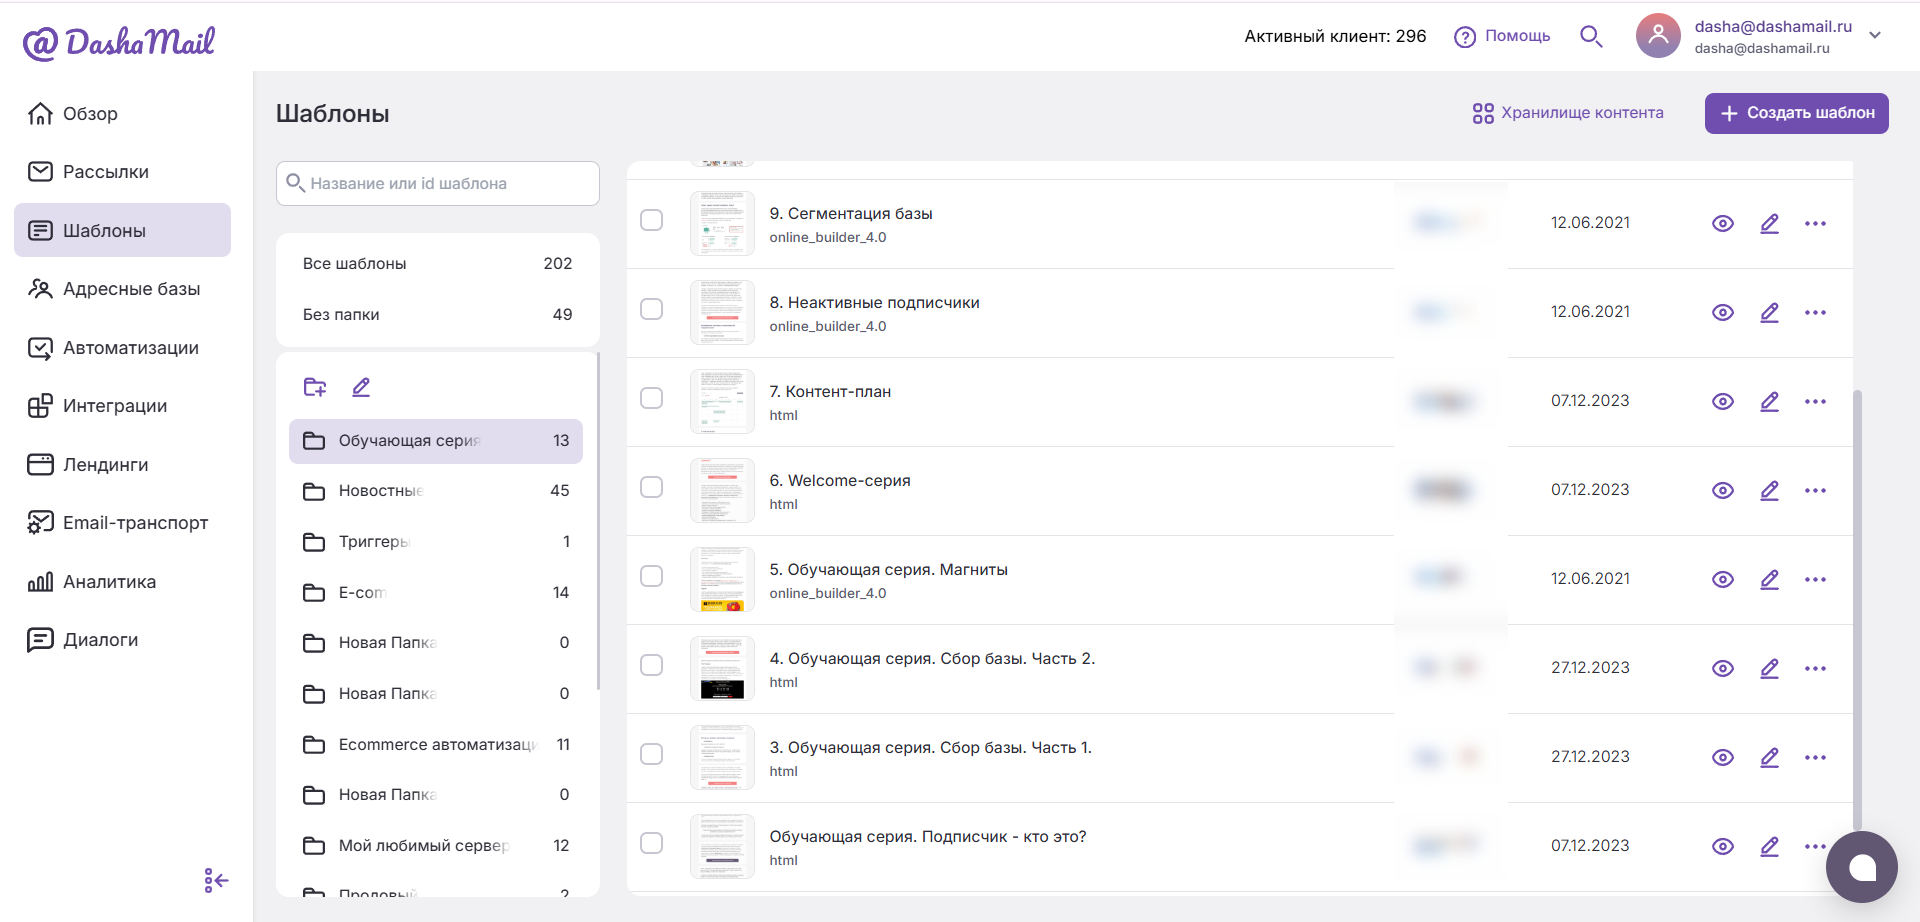Open folder Обучающая серия
This screenshot has width=1920, height=922.
click(436, 441)
